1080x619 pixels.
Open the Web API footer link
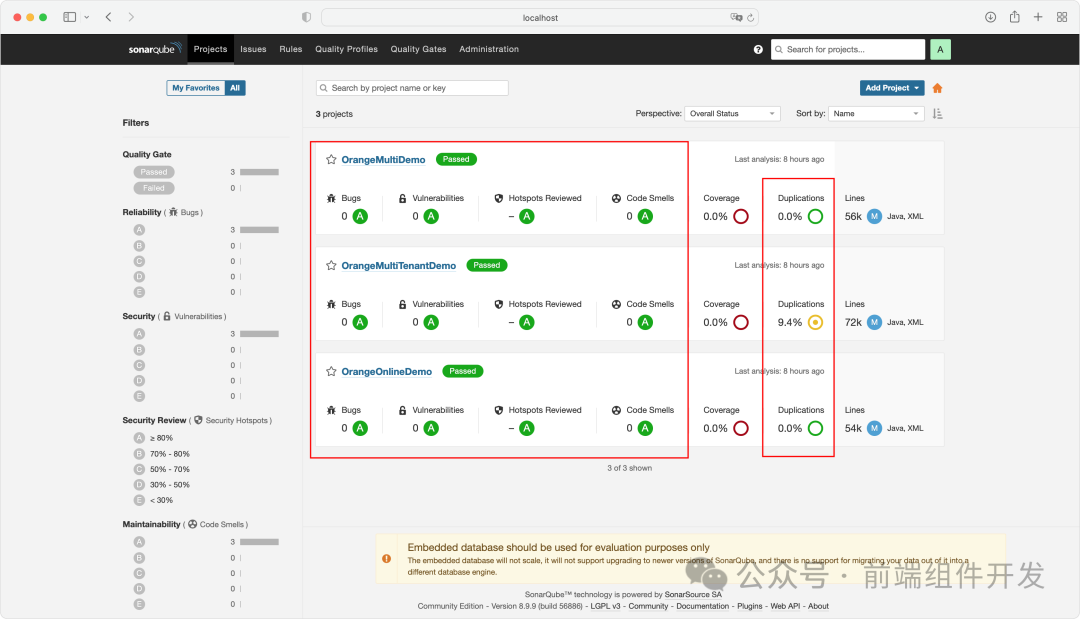pos(785,606)
